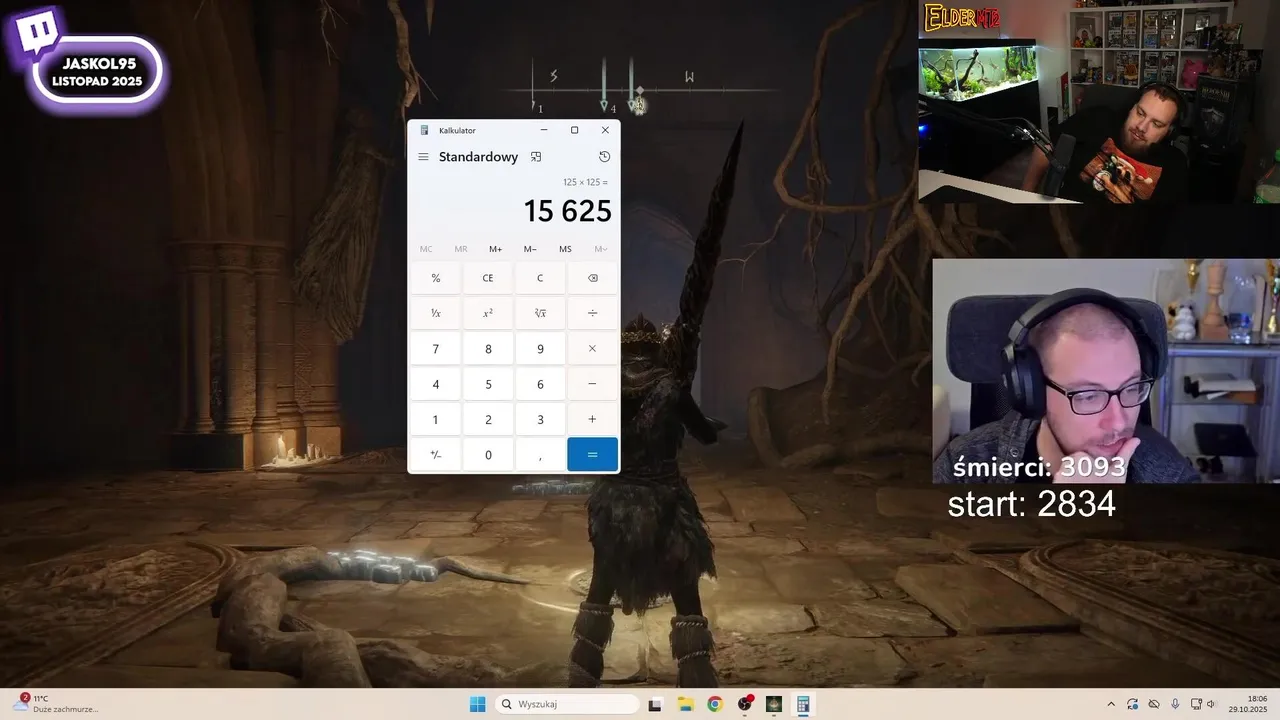Click the decimal comma key
The width and height of the screenshot is (1280, 720).
(x=540, y=454)
